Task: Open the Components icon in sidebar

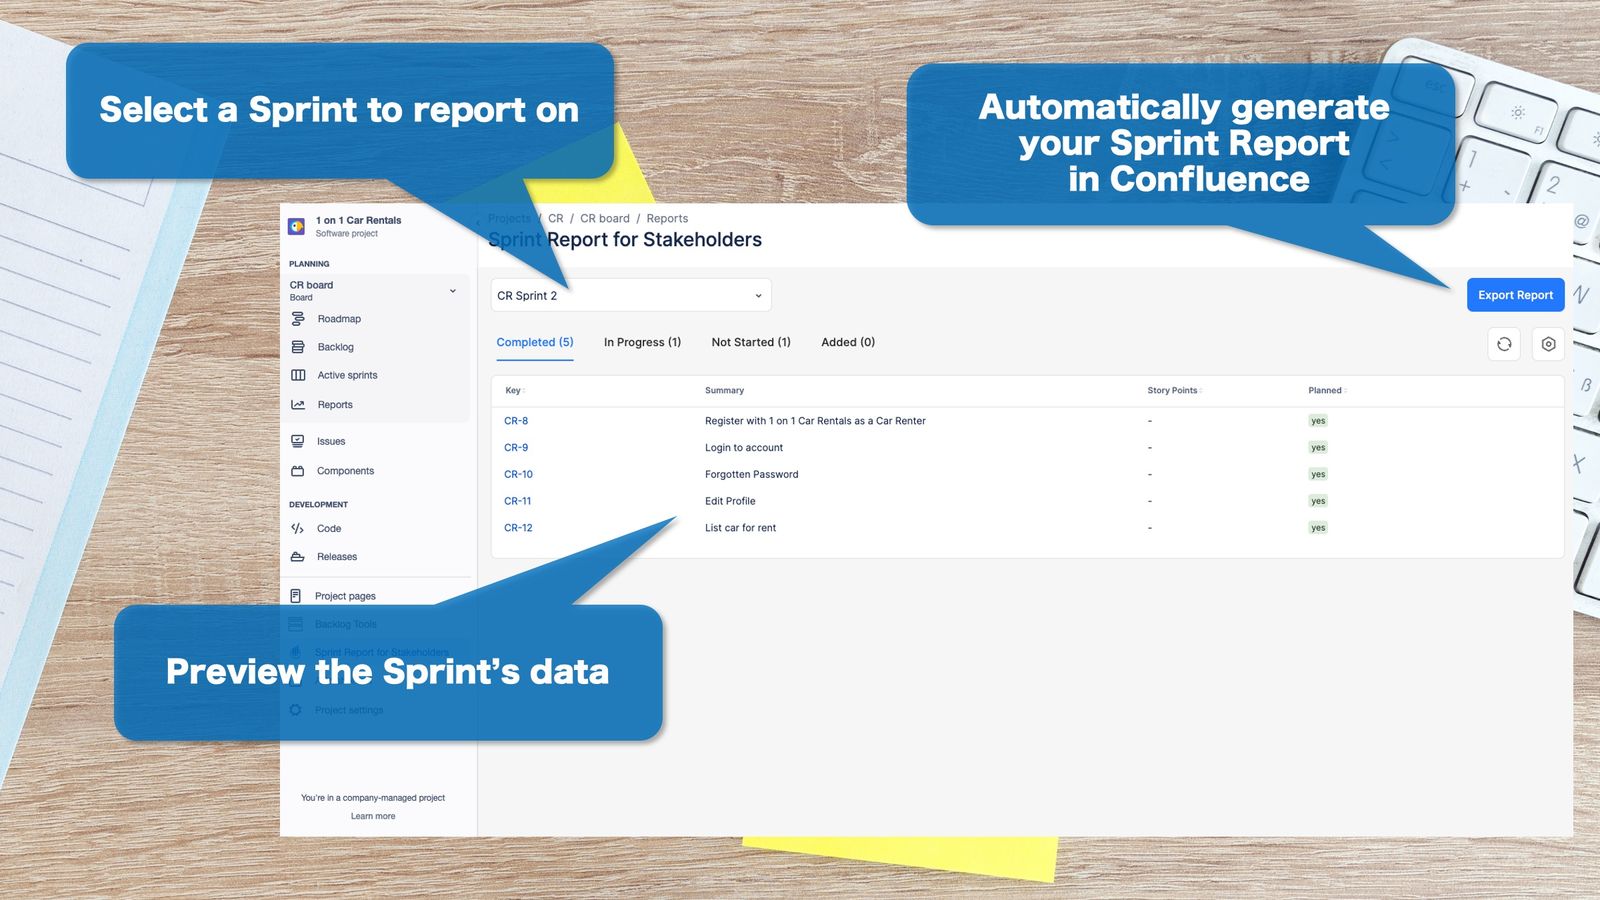Action: (x=298, y=471)
